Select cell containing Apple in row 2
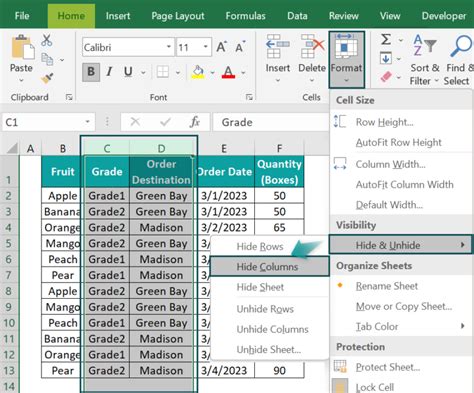This screenshot has height=393, width=474. click(62, 196)
